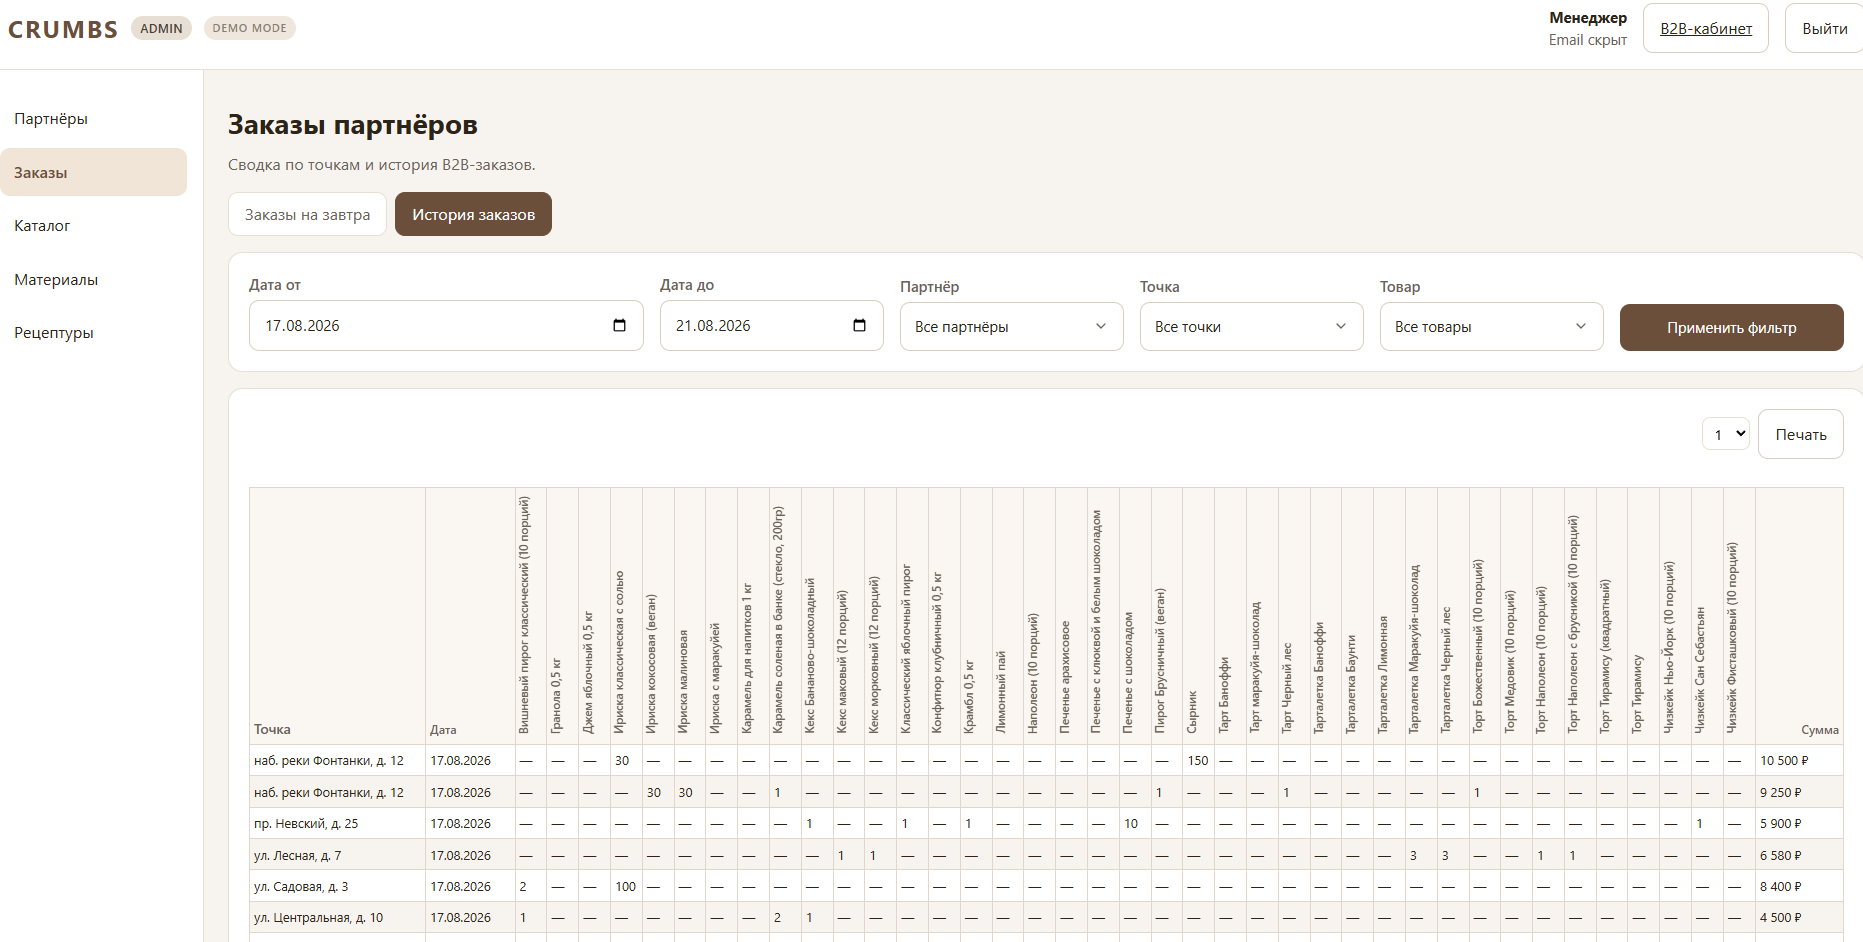Viewport: 1863px width, 942px height.
Task: Expand the Все товары dropdown
Action: click(1491, 327)
